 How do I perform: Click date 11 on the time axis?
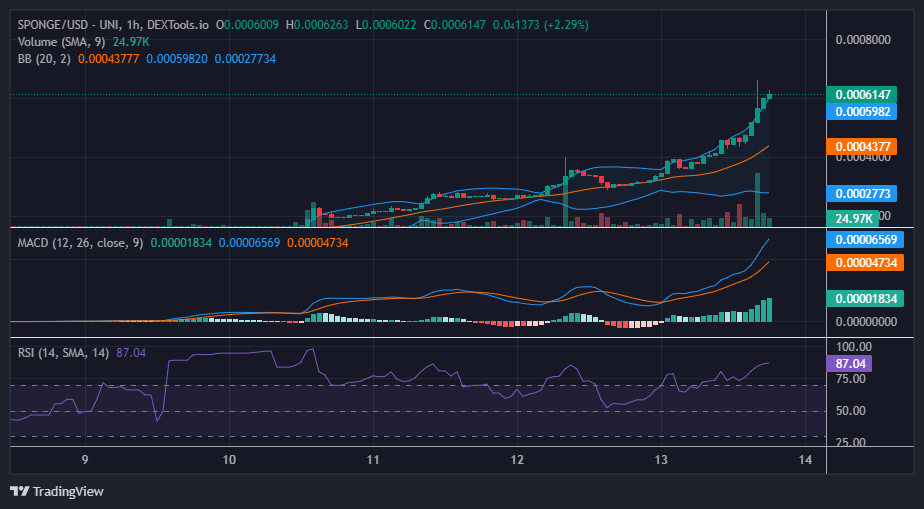(373, 460)
